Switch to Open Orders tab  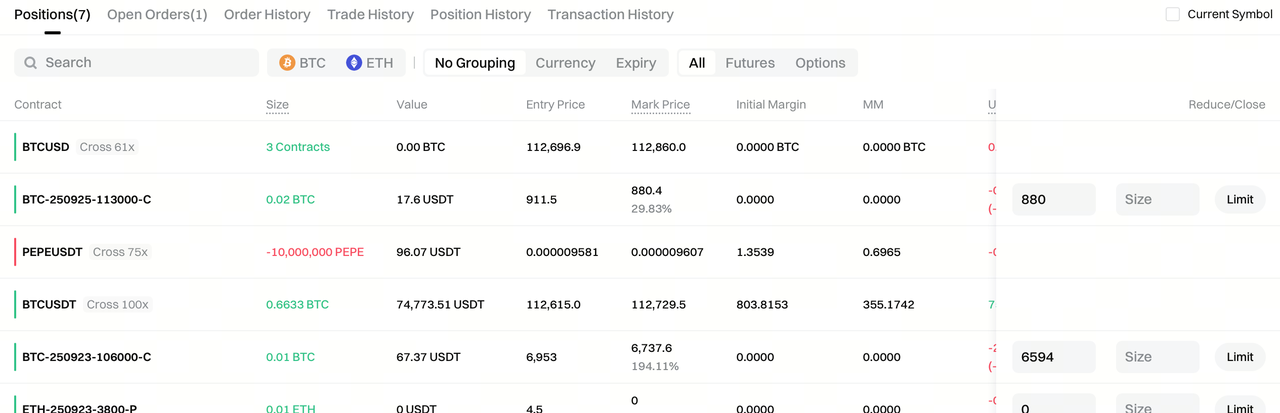(x=157, y=15)
